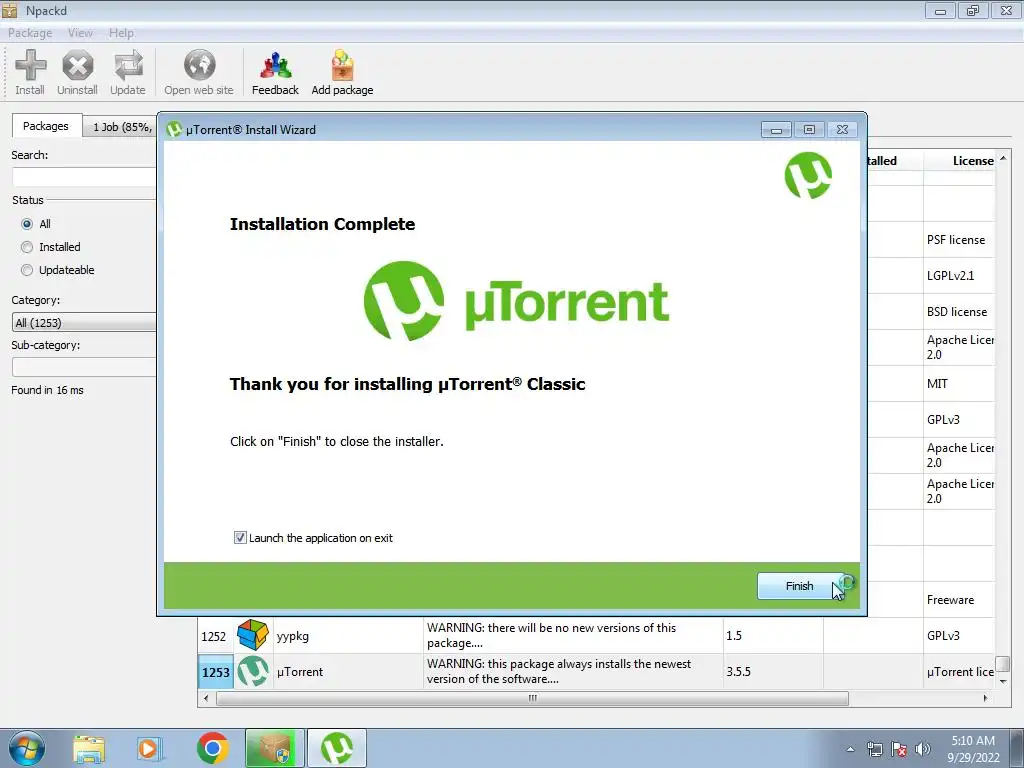Switch to the Packages tab
Image resolution: width=1024 pixels, height=768 pixels.
point(46,126)
